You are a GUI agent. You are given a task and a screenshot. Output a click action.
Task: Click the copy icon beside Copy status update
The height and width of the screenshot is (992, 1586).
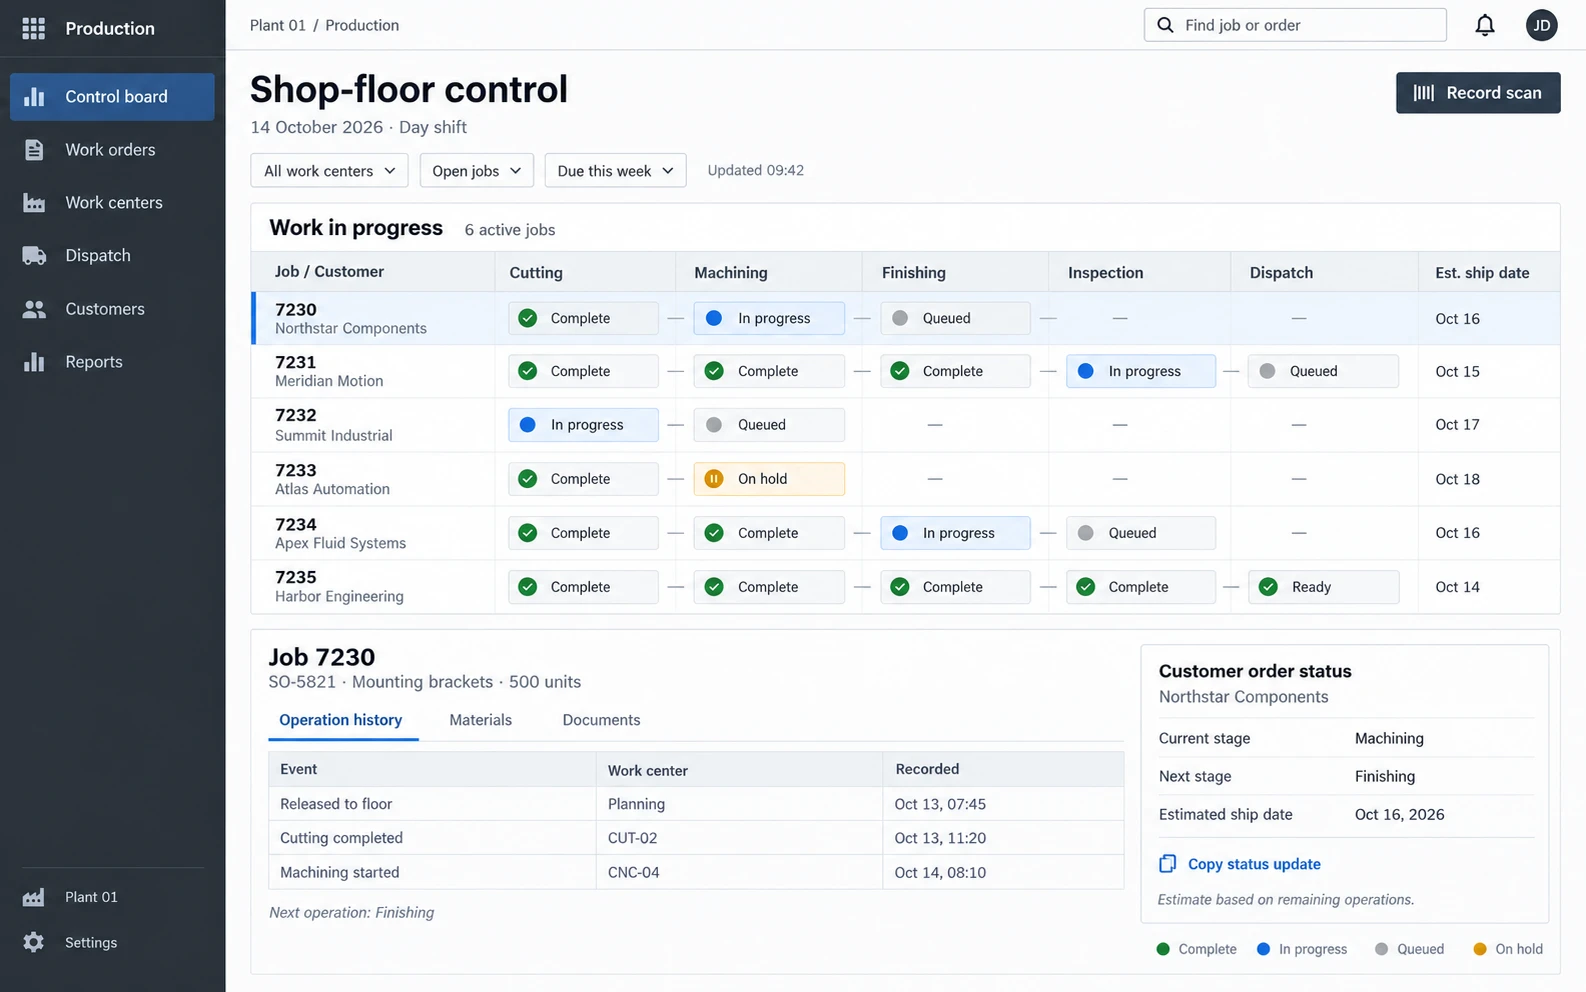1167,864
